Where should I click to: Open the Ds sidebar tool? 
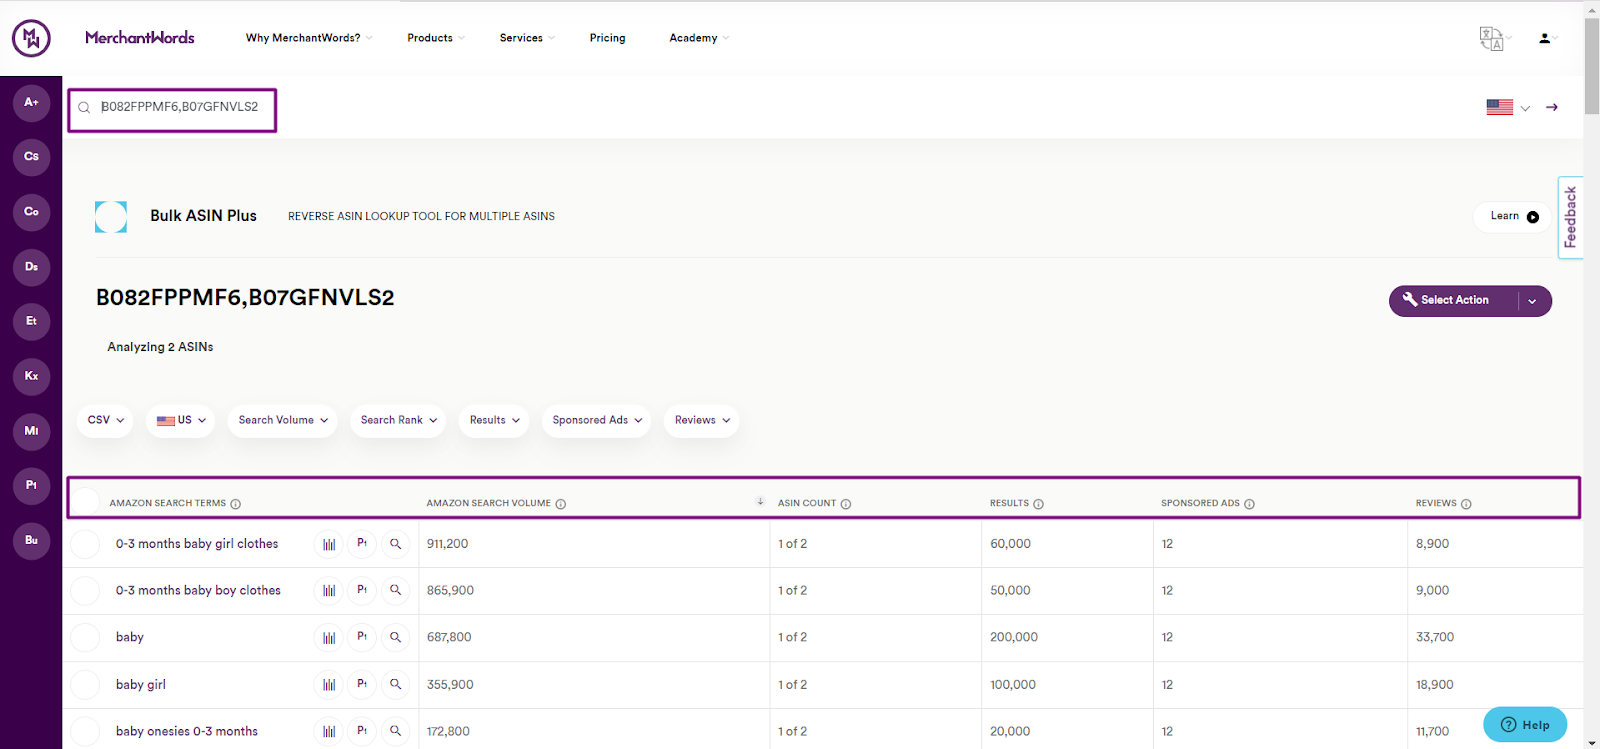point(31,267)
